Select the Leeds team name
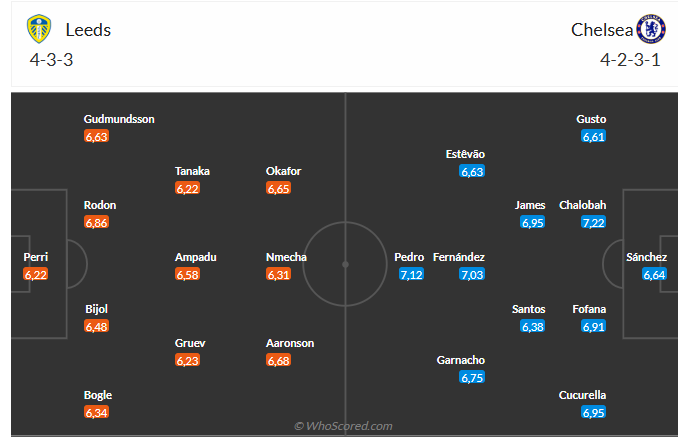 (88, 30)
